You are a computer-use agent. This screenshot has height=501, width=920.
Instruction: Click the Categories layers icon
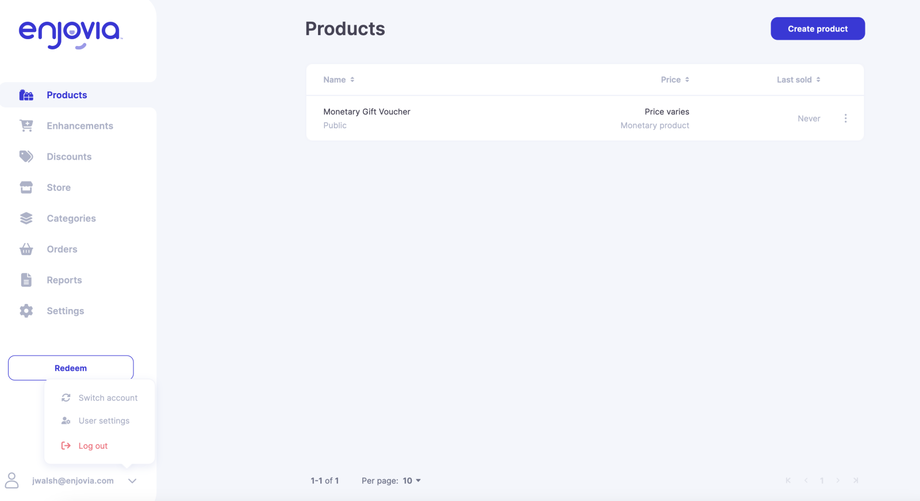pos(26,218)
